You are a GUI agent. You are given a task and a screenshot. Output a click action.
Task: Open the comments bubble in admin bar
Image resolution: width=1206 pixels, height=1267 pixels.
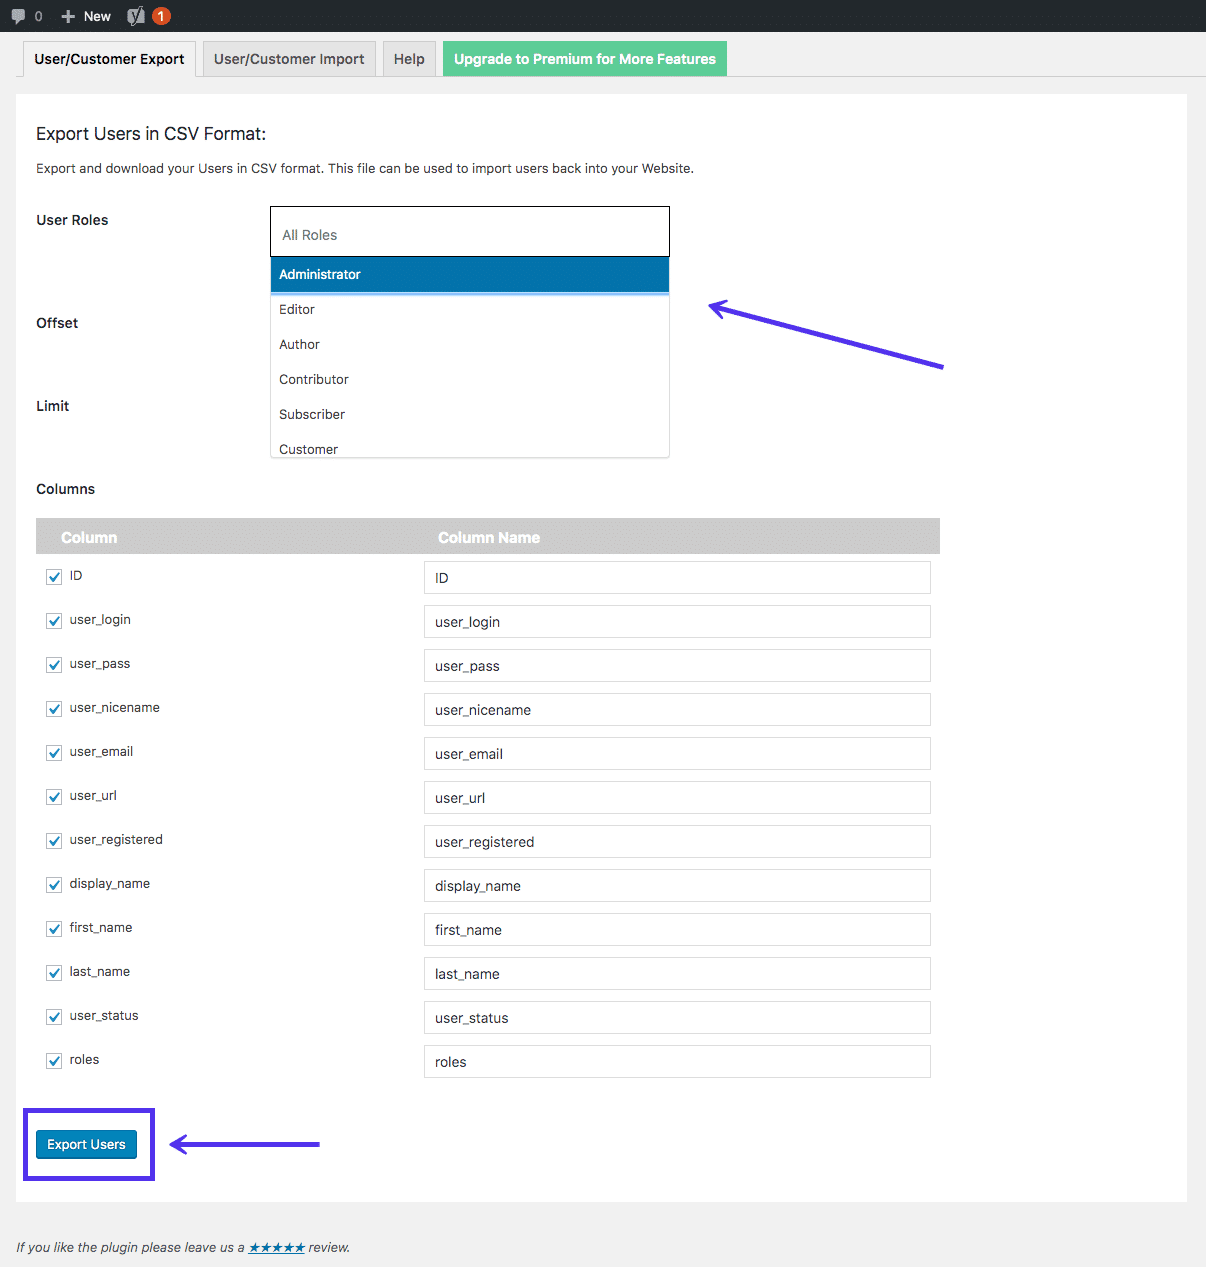pos(25,16)
